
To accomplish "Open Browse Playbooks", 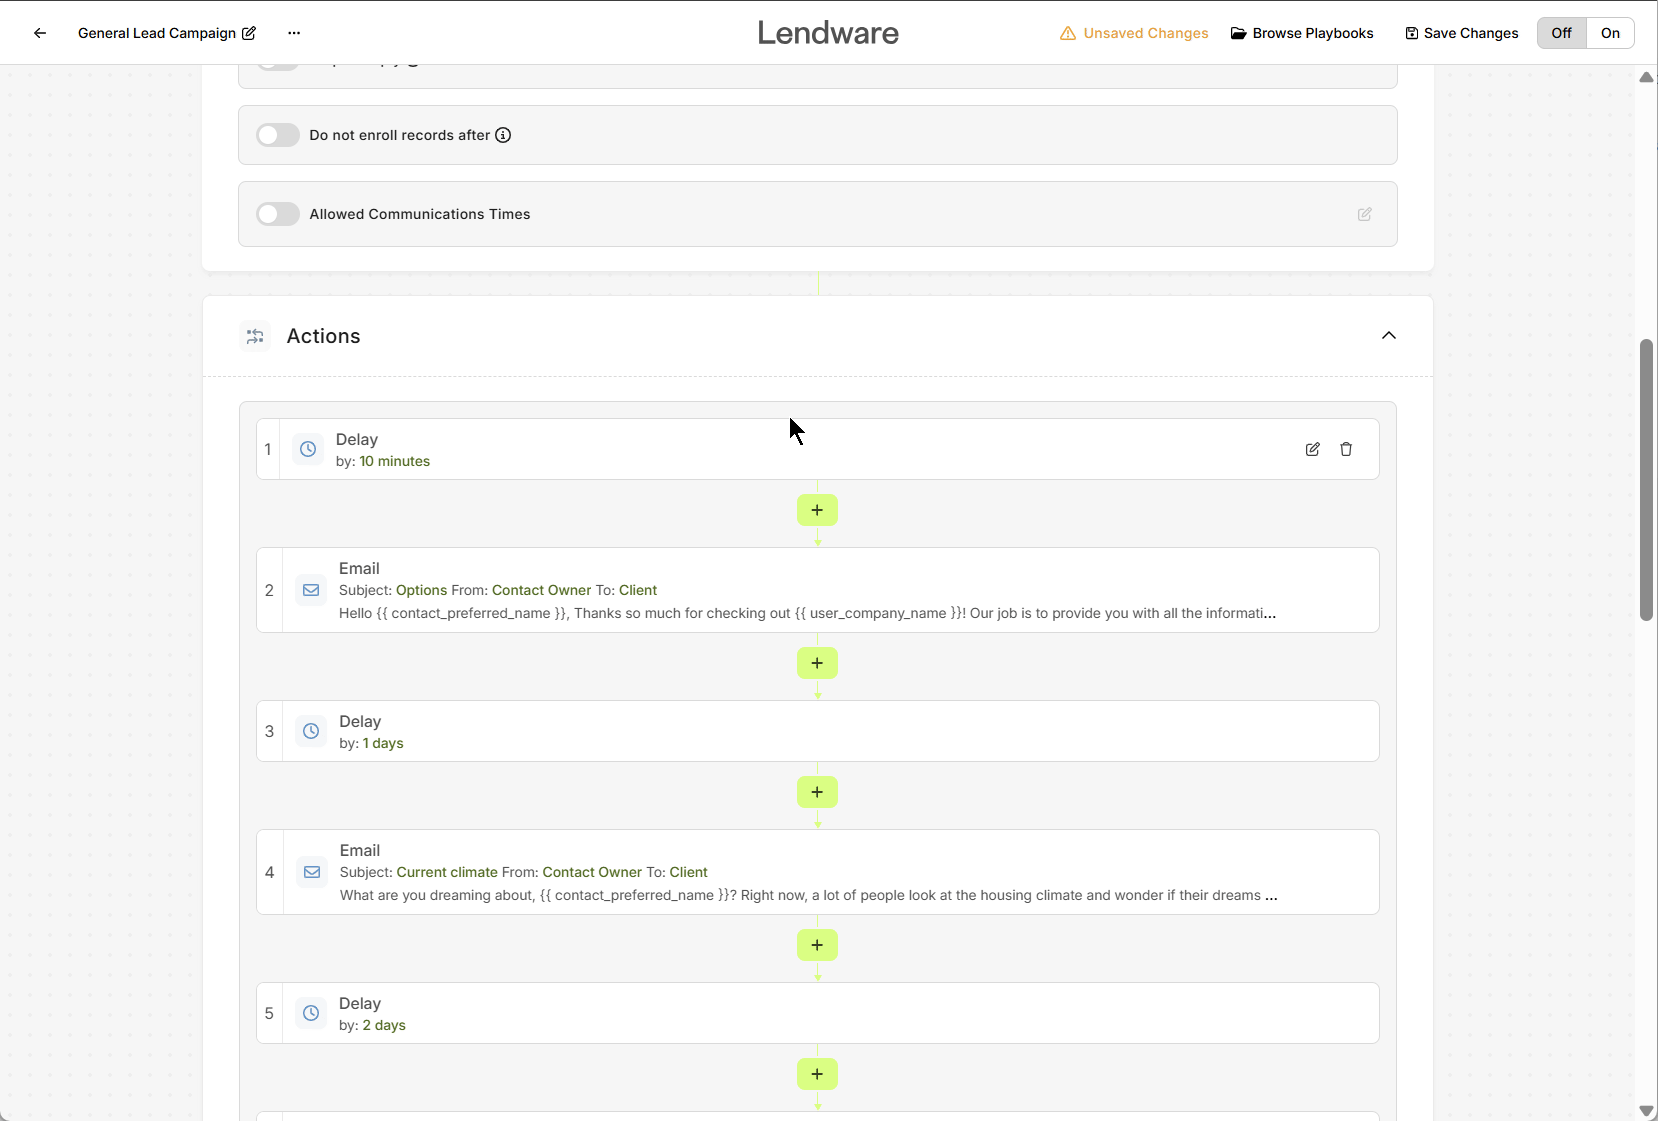I will pyautogui.click(x=1302, y=33).
